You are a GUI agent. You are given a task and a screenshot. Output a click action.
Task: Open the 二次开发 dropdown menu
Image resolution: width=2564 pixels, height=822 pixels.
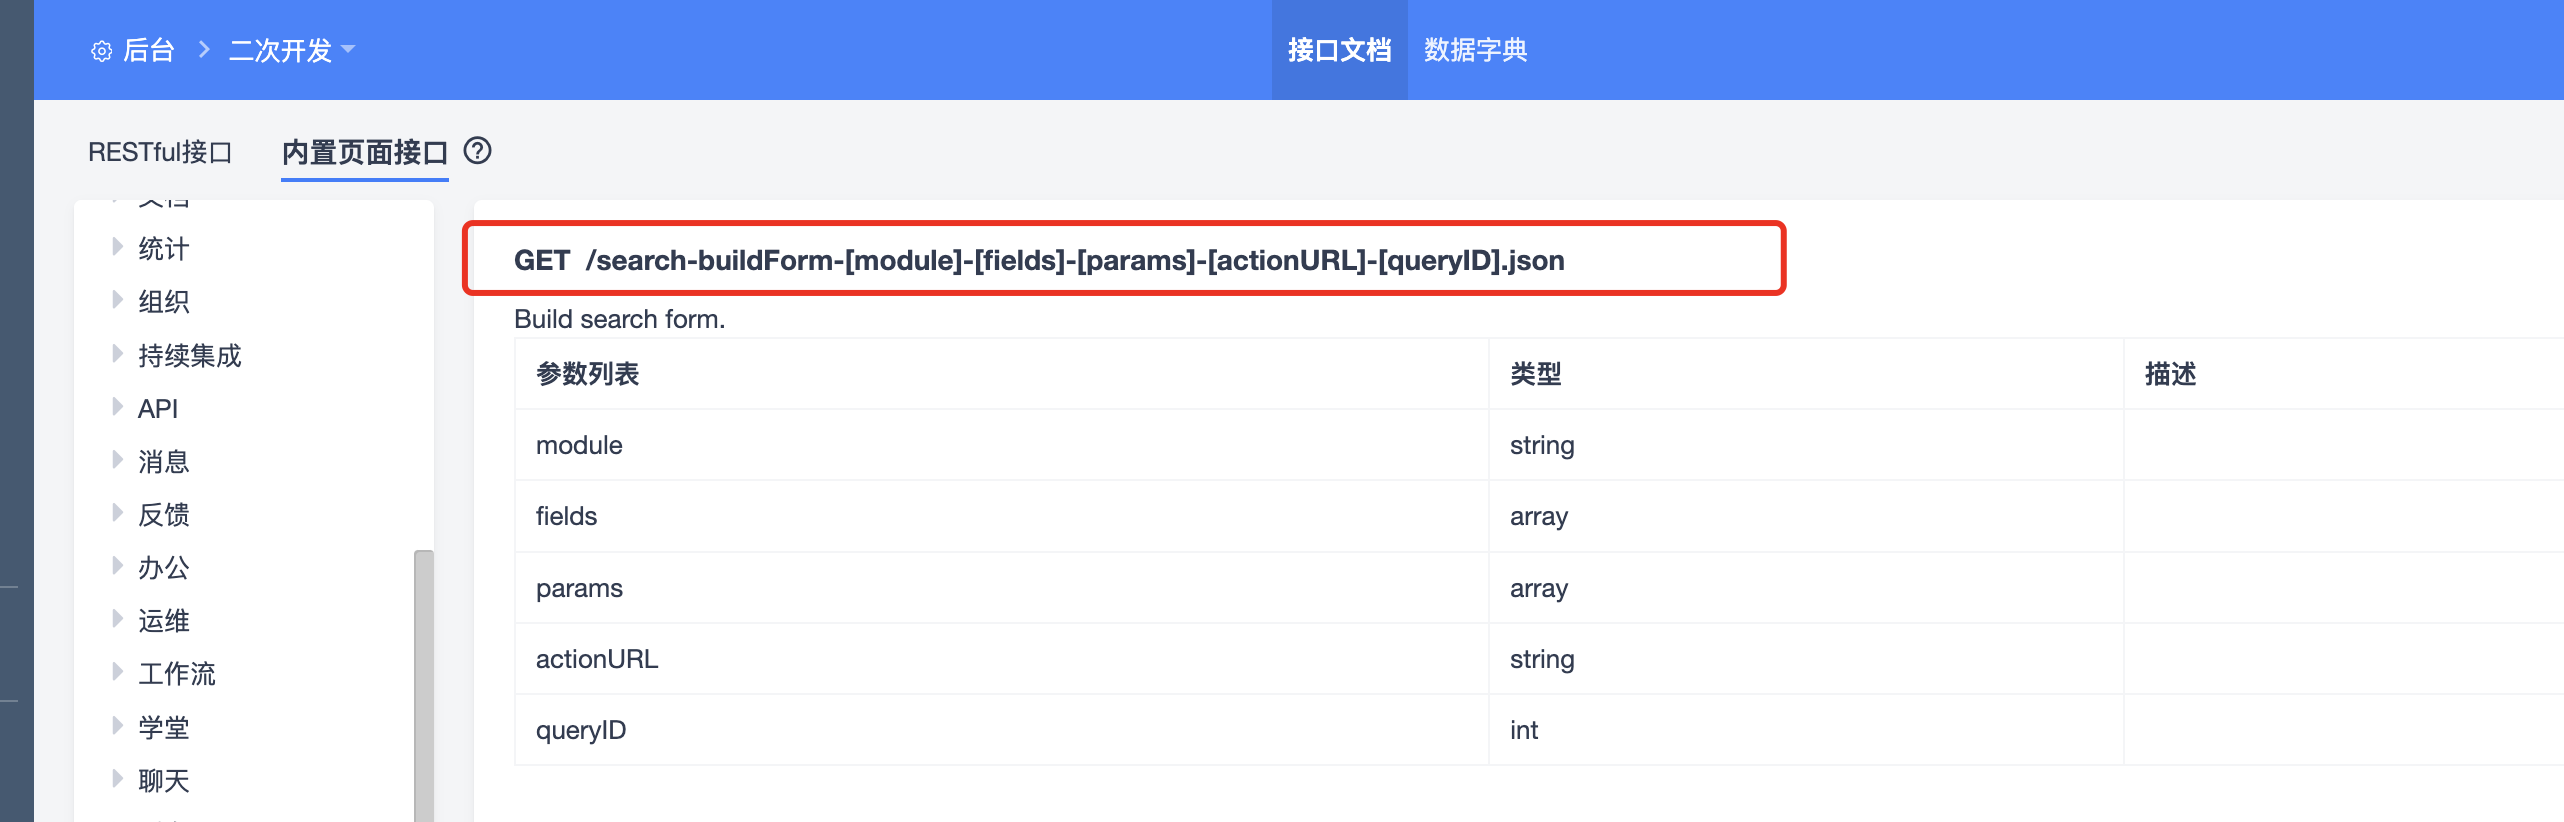291,50
